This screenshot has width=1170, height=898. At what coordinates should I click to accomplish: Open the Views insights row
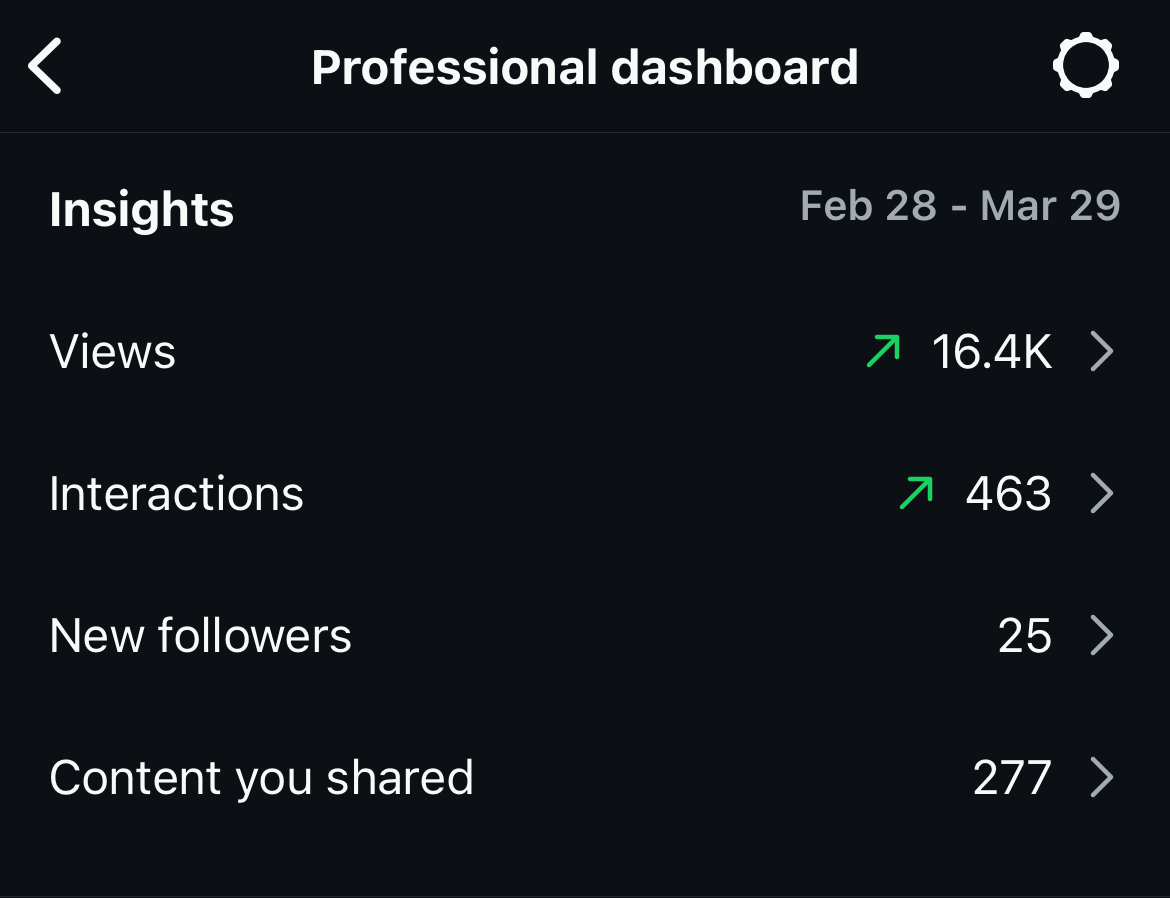click(x=585, y=351)
